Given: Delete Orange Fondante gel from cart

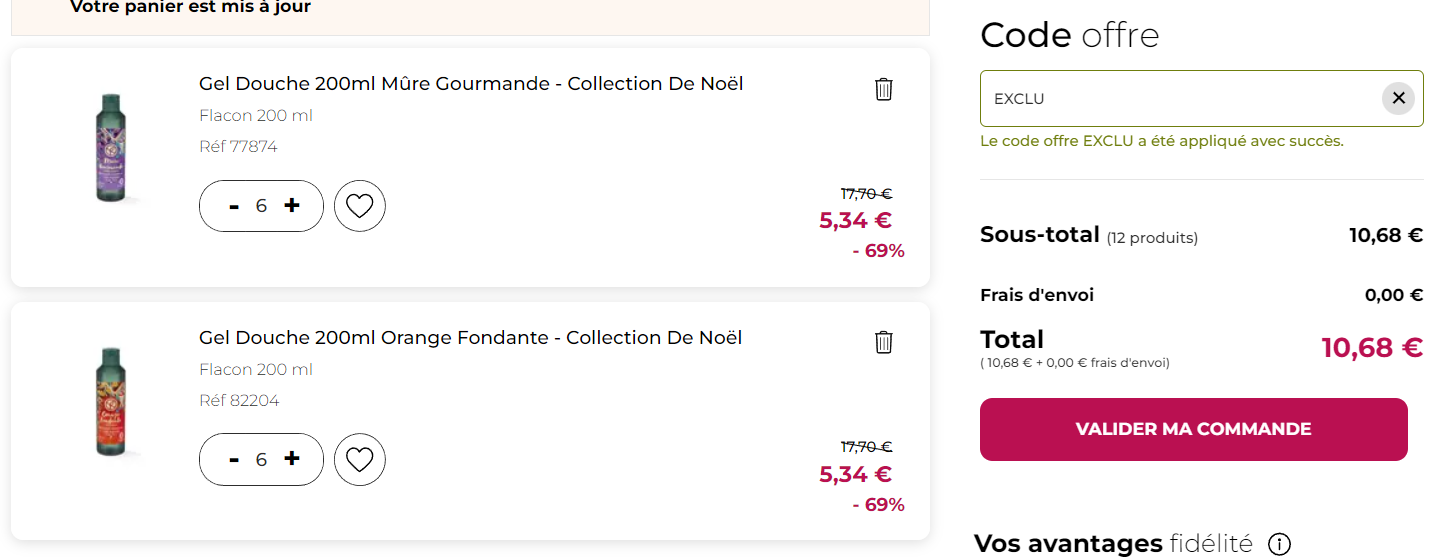Looking at the screenshot, I should [x=884, y=342].
